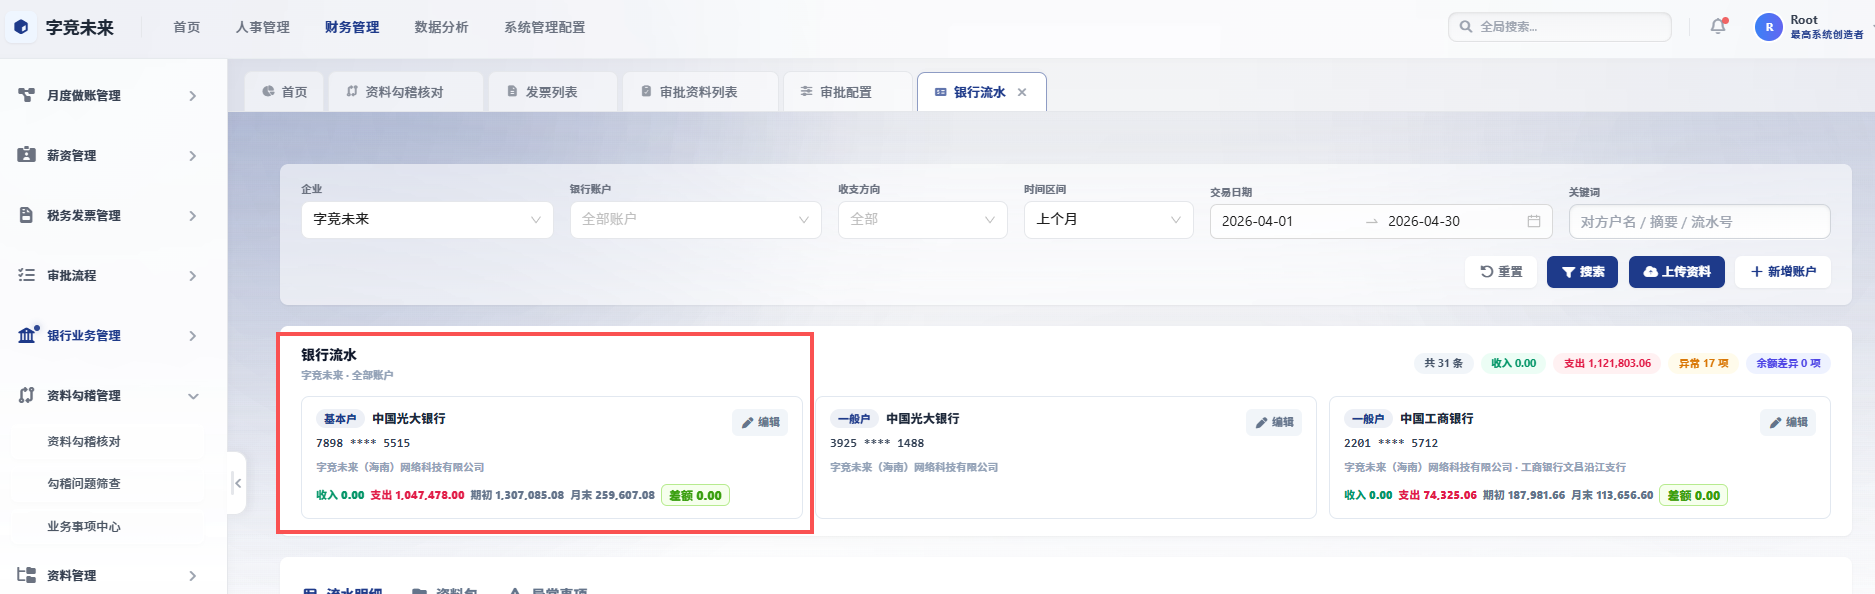This screenshot has width=1875, height=594.
Task: Click the 全局搜索 search box
Action: (1559, 27)
